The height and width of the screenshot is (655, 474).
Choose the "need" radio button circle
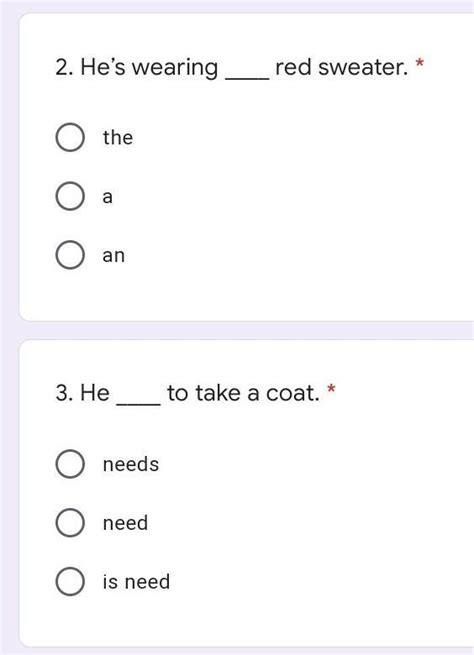[70, 523]
